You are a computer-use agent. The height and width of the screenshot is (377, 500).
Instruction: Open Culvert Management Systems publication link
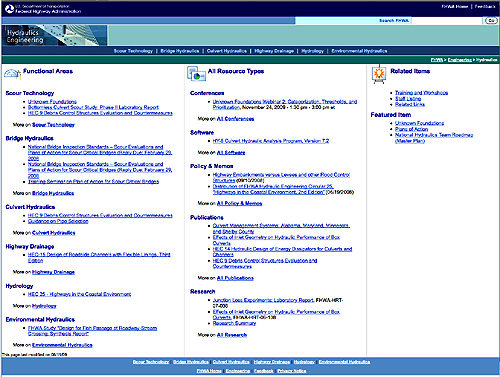point(281,229)
